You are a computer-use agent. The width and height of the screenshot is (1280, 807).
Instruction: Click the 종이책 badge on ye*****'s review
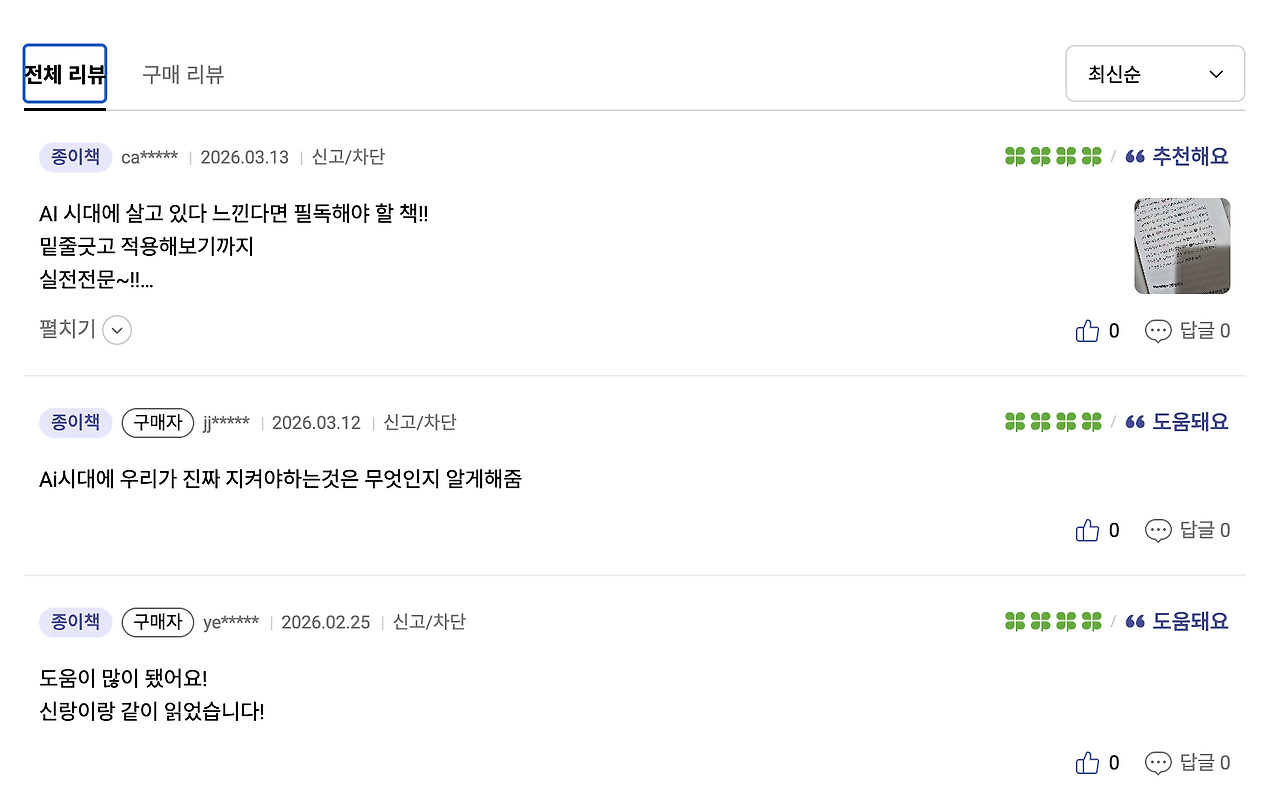coord(75,621)
